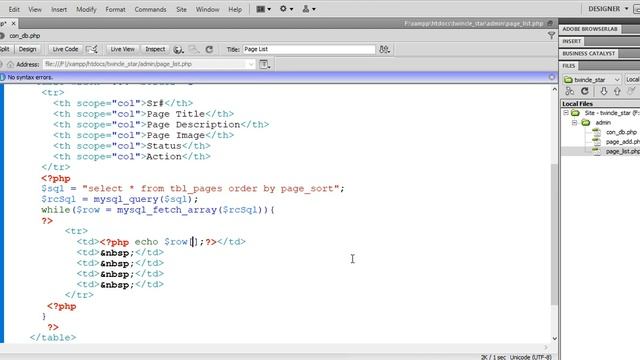This screenshot has height=360, width=640.
Task: Refresh the Files panel list
Action: tap(585, 91)
